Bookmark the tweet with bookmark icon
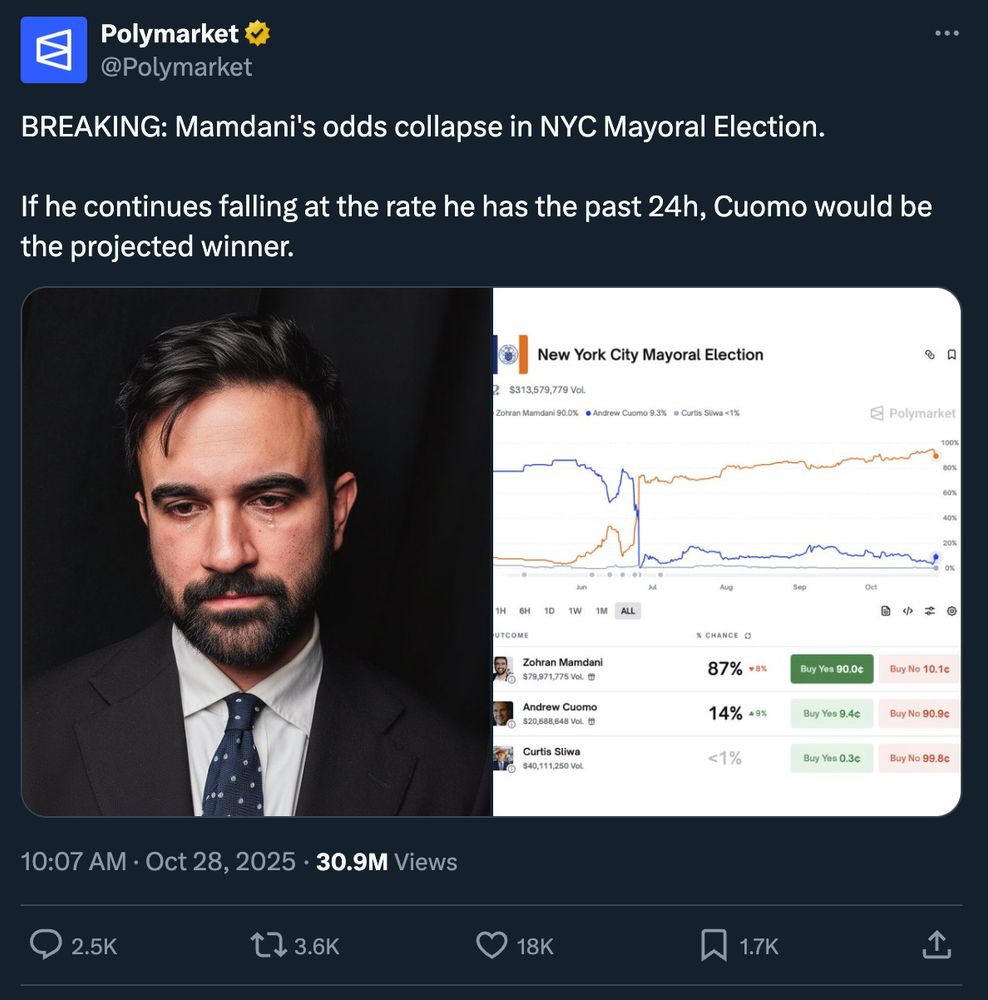 tap(713, 945)
